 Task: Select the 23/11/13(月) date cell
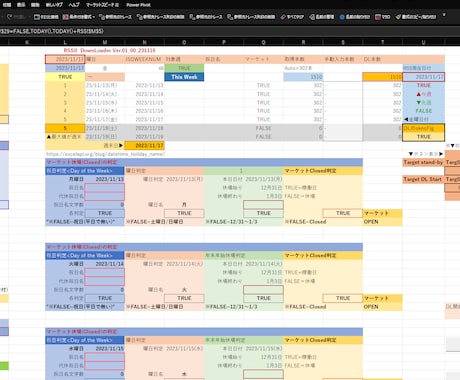105,85
